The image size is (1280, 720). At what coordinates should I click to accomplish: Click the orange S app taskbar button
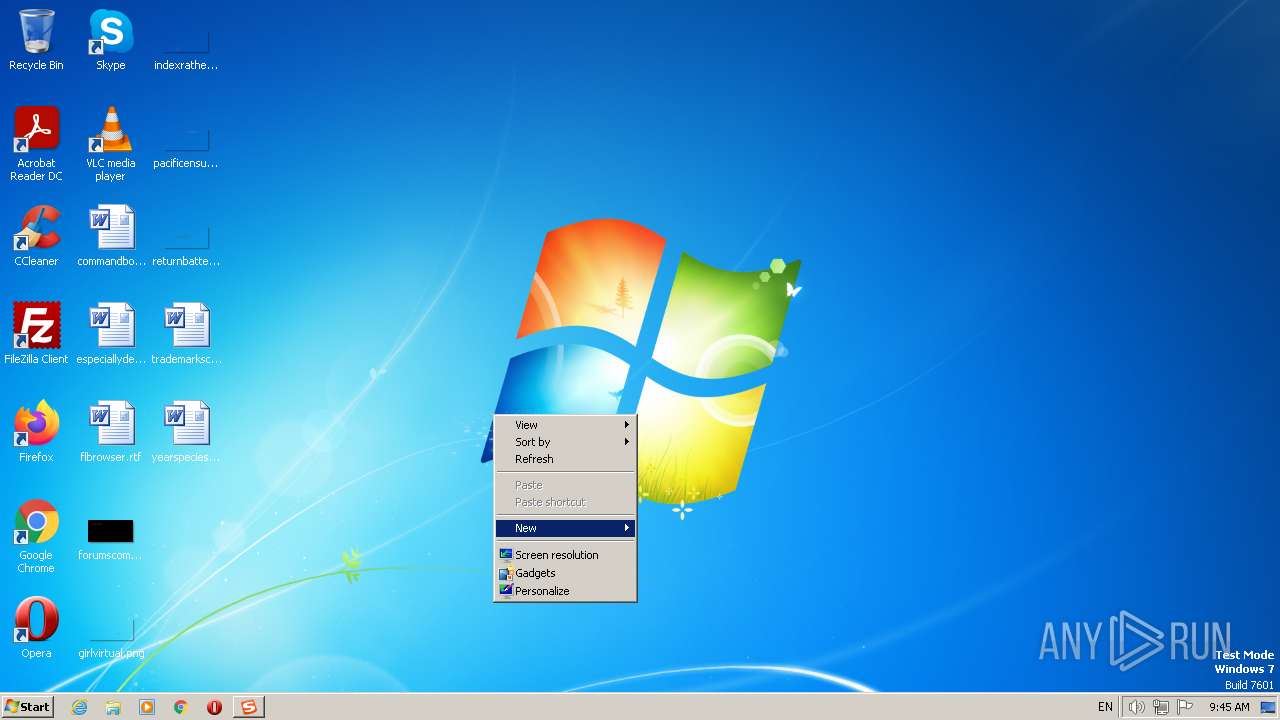pos(248,707)
